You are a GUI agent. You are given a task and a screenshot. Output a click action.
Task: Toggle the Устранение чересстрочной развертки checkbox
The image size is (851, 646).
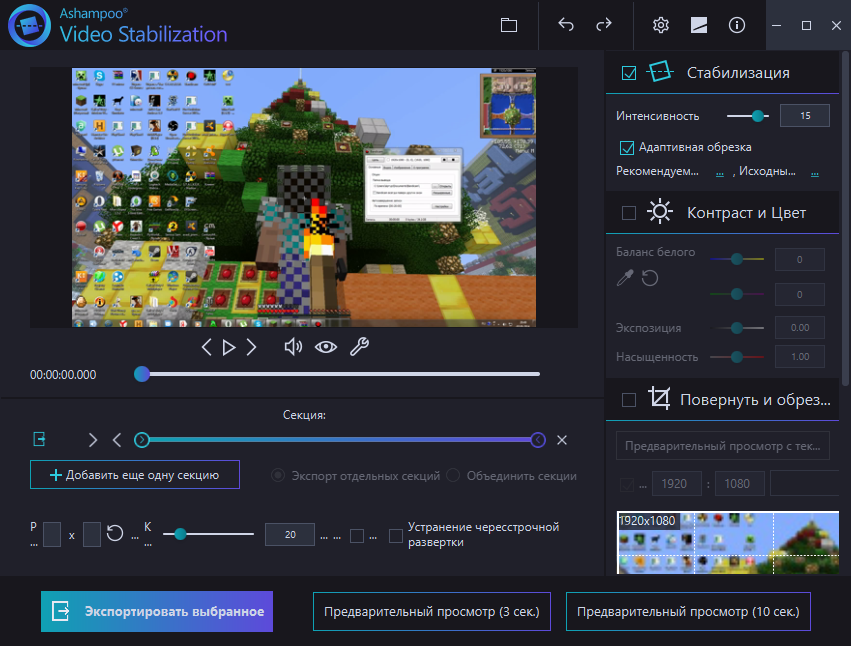396,536
